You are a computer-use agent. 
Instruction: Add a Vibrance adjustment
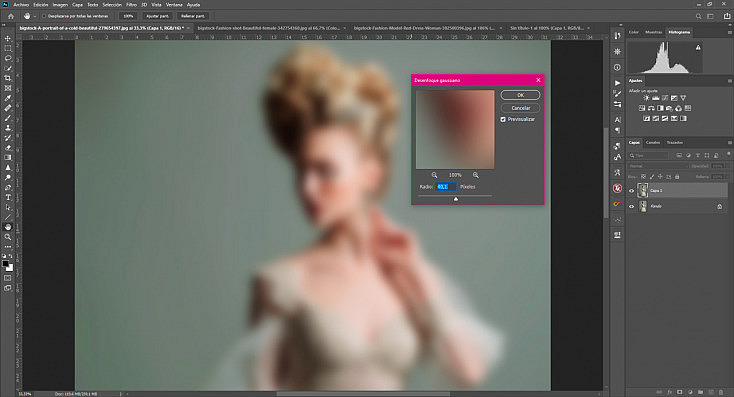point(683,98)
